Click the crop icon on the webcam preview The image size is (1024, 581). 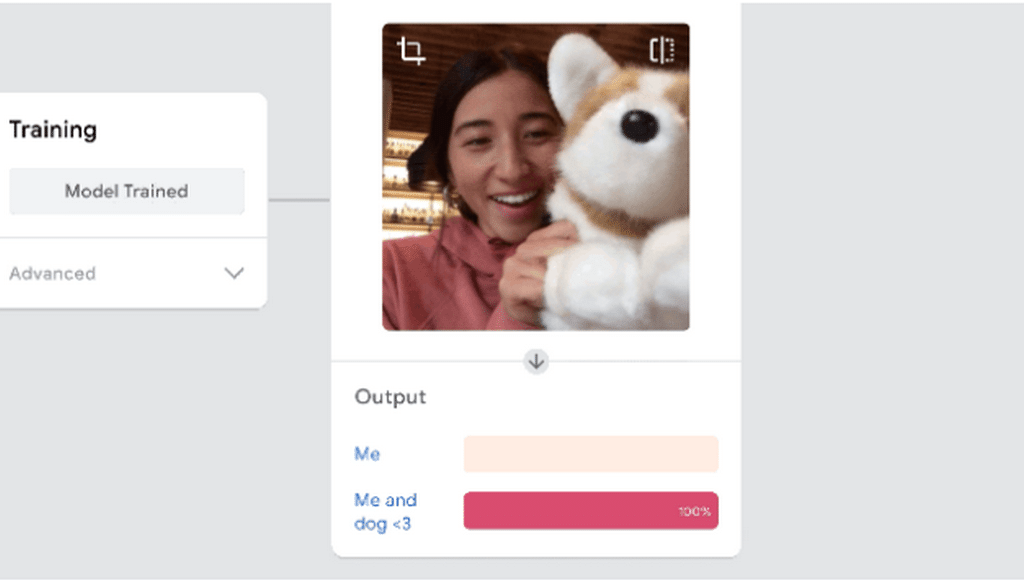click(411, 51)
